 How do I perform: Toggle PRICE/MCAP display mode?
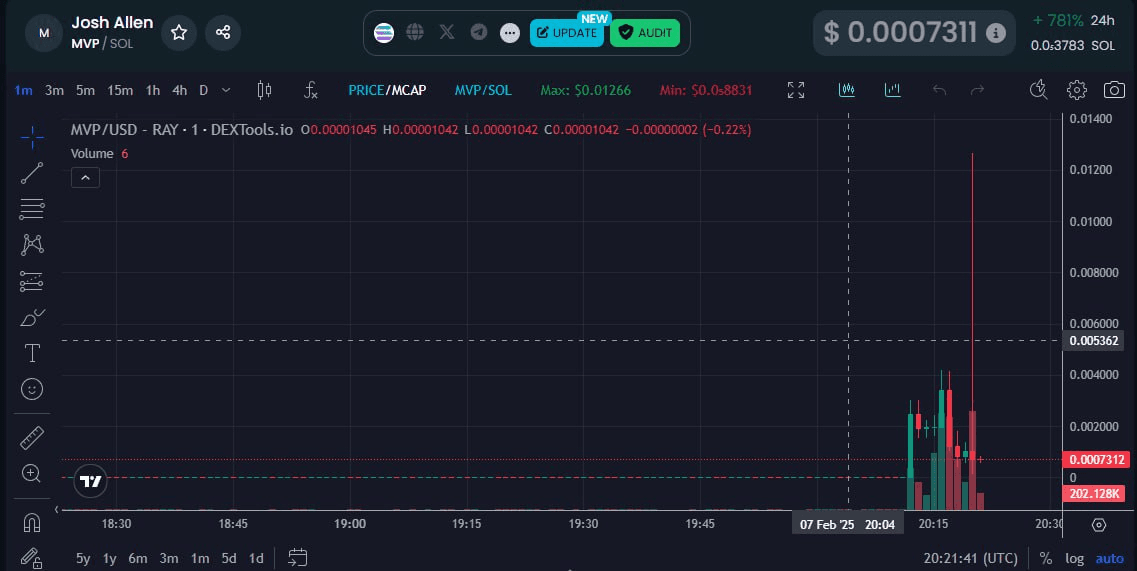click(x=387, y=91)
